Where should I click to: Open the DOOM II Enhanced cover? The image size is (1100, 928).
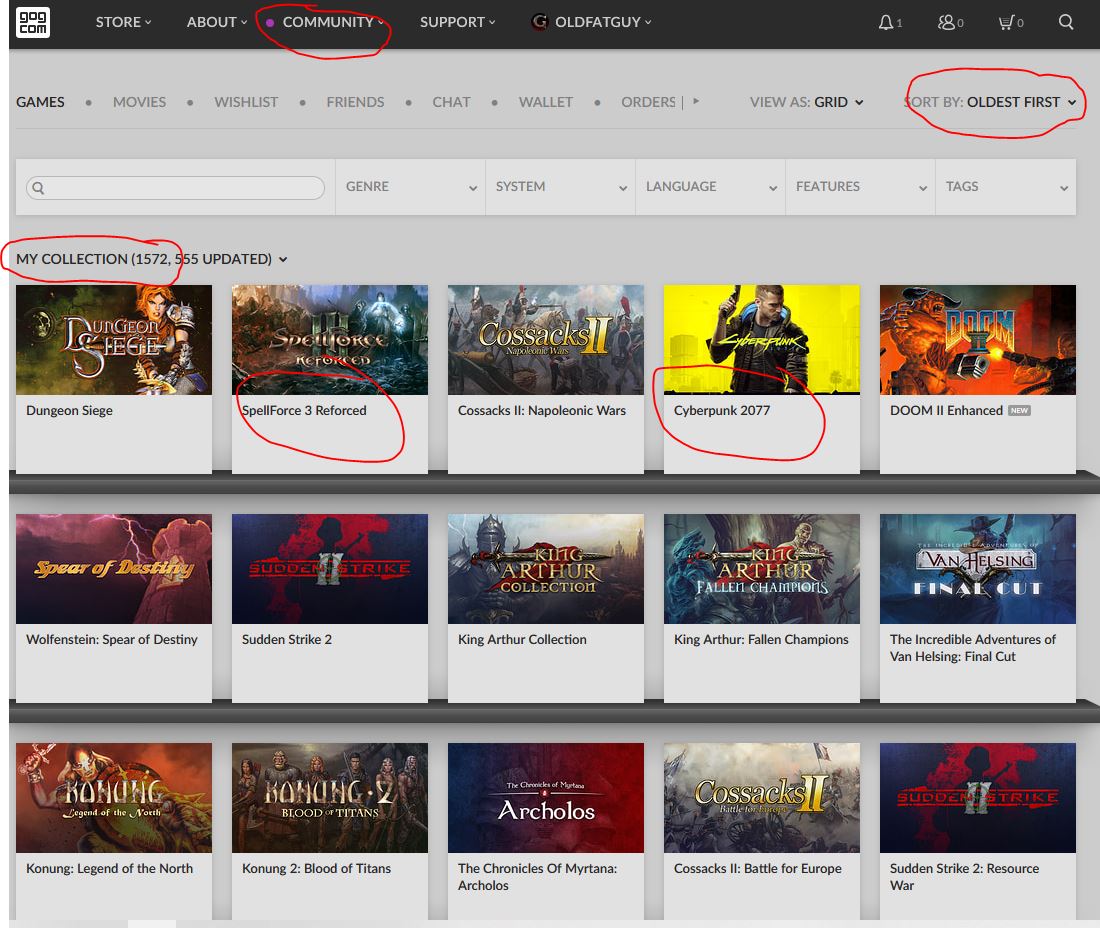point(978,339)
